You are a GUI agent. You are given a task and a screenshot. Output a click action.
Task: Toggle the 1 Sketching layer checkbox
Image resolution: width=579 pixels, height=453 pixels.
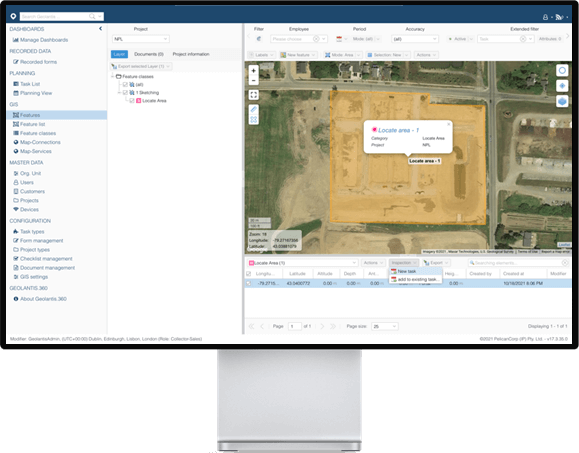point(125,93)
